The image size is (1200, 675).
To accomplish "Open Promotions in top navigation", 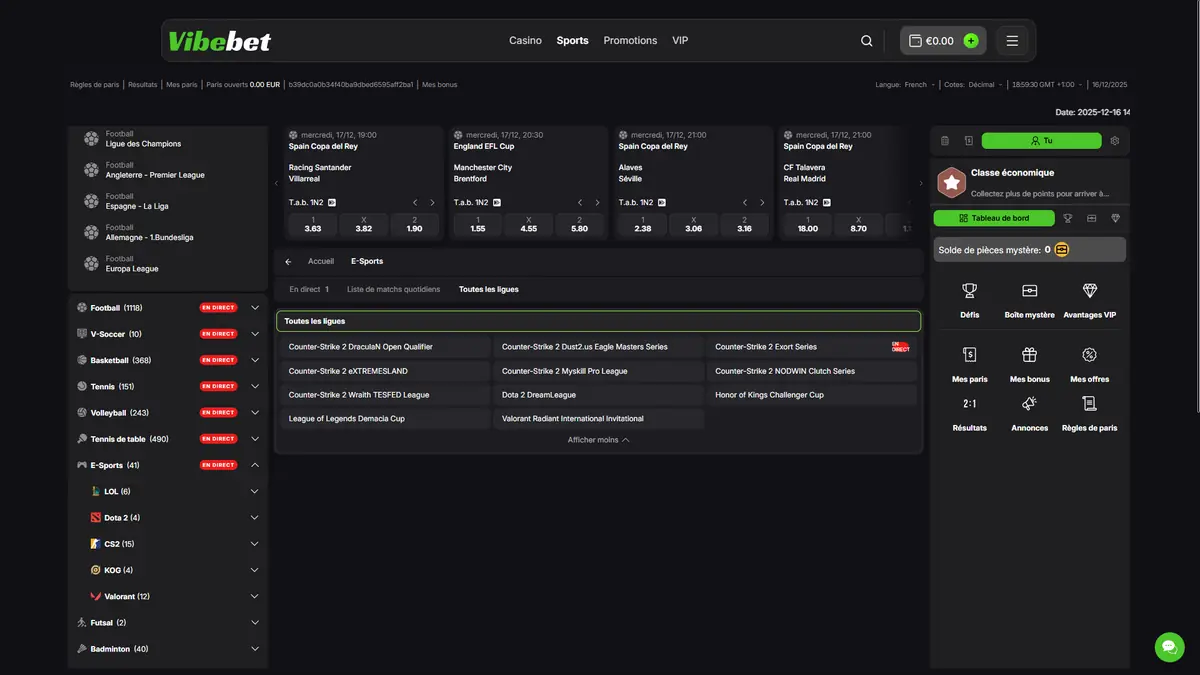I will tap(630, 41).
